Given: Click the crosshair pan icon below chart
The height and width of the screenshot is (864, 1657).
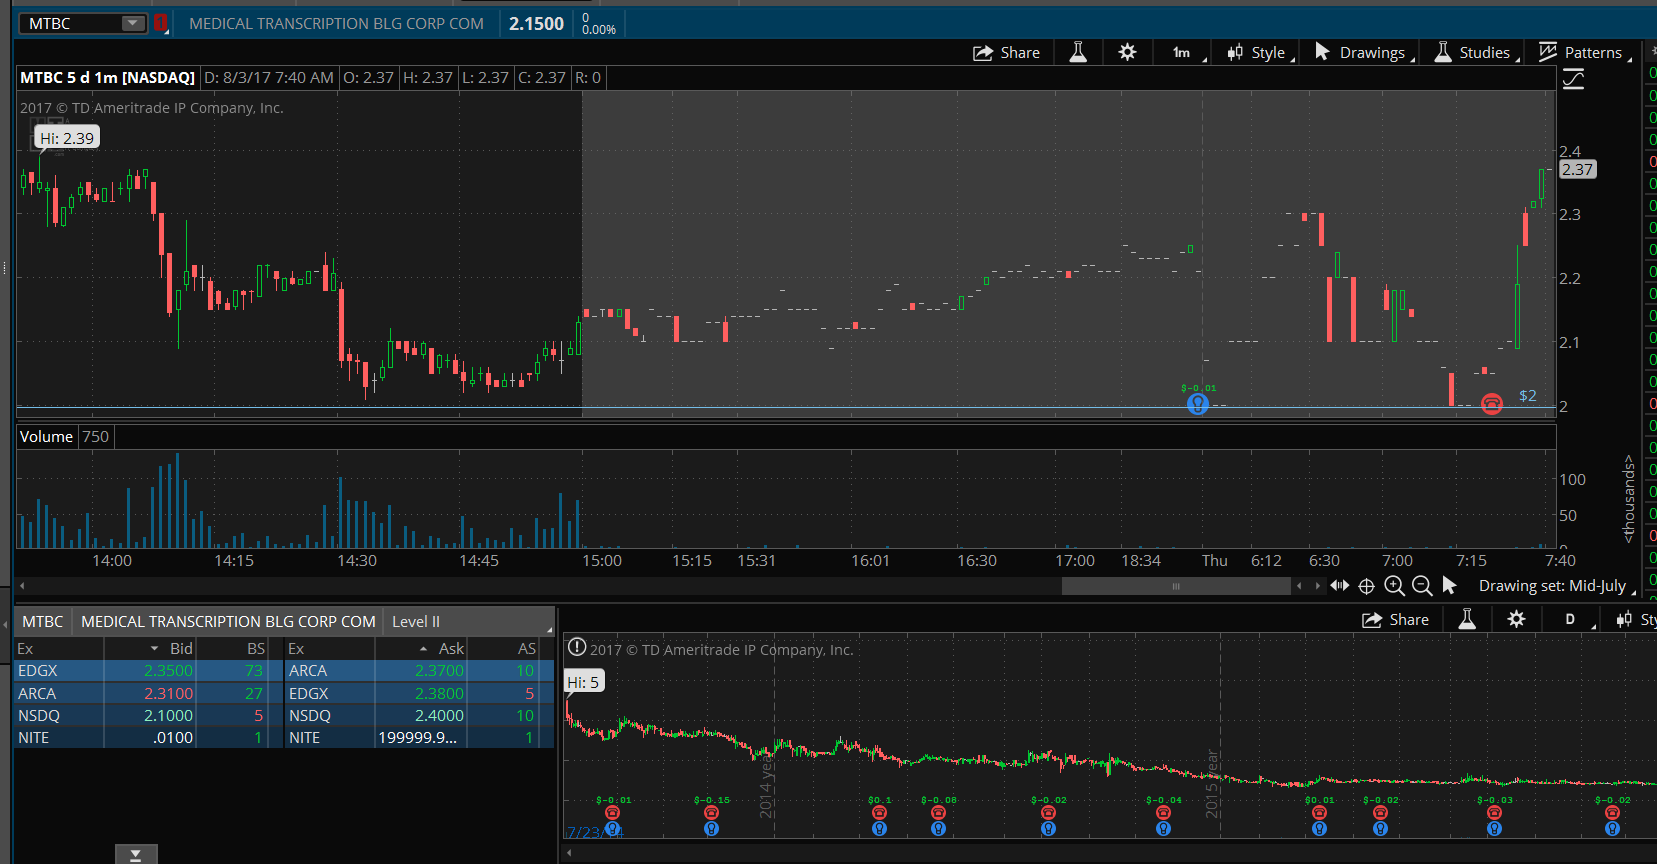Looking at the screenshot, I should click(1366, 586).
